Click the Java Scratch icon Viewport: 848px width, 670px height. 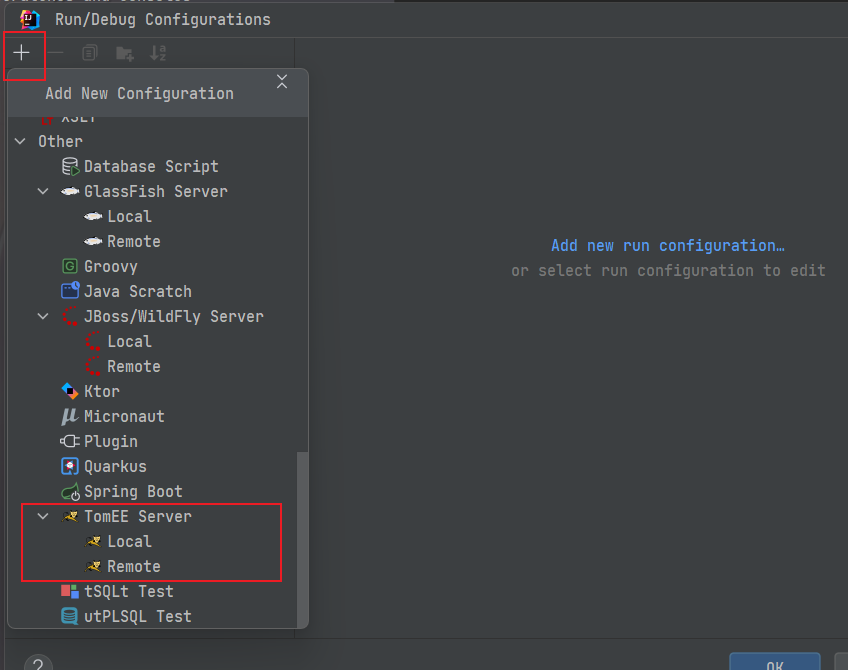pyautogui.click(x=70, y=290)
